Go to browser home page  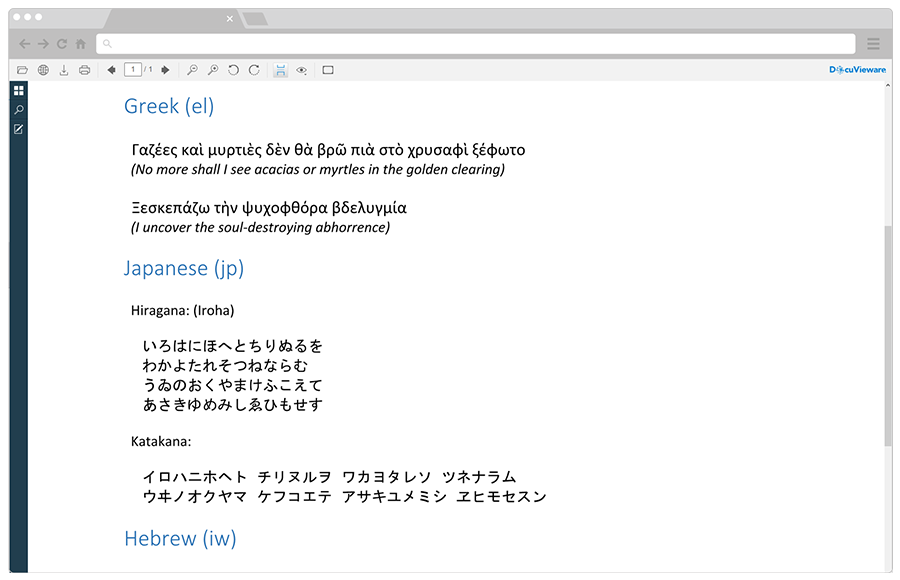pyautogui.click(x=81, y=44)
